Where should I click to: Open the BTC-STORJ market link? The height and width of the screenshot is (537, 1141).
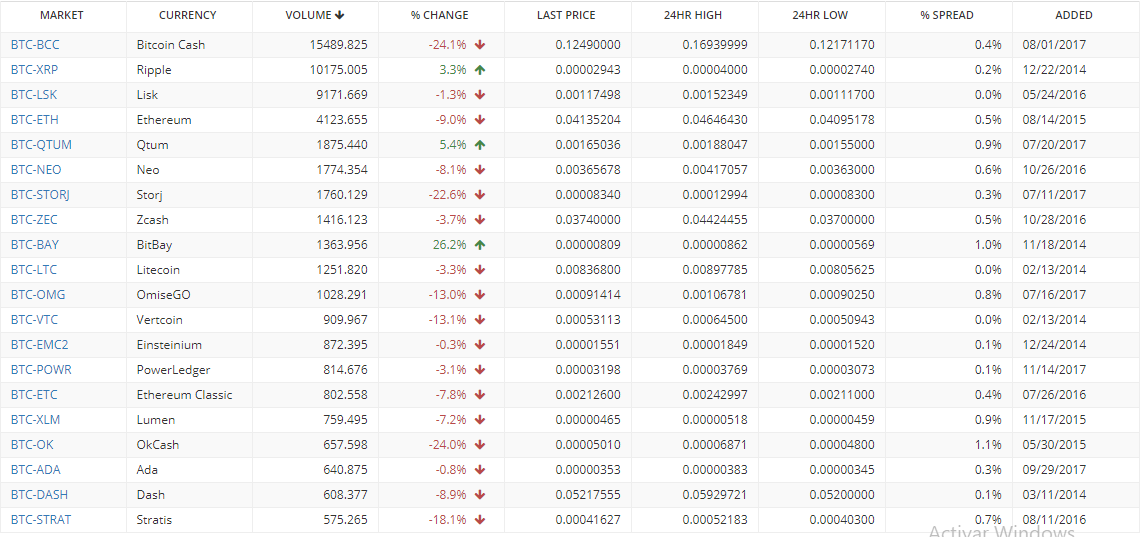(x=40, y=195)
